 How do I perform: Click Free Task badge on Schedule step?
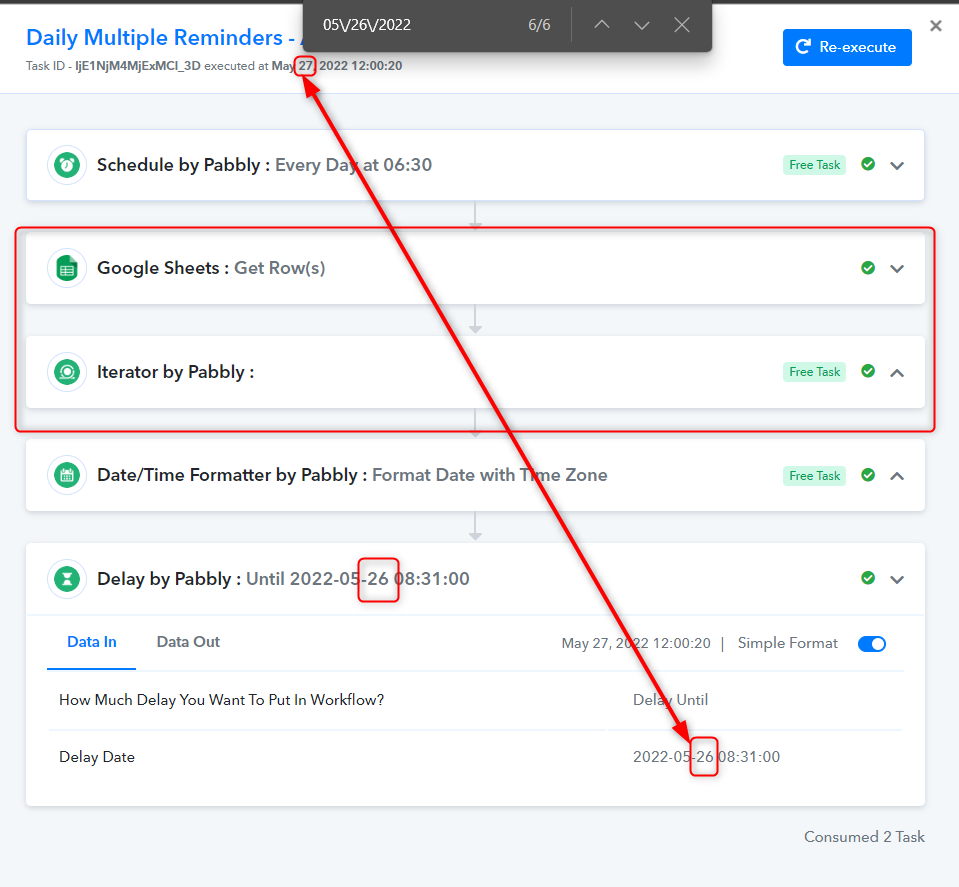click(815, 165)
